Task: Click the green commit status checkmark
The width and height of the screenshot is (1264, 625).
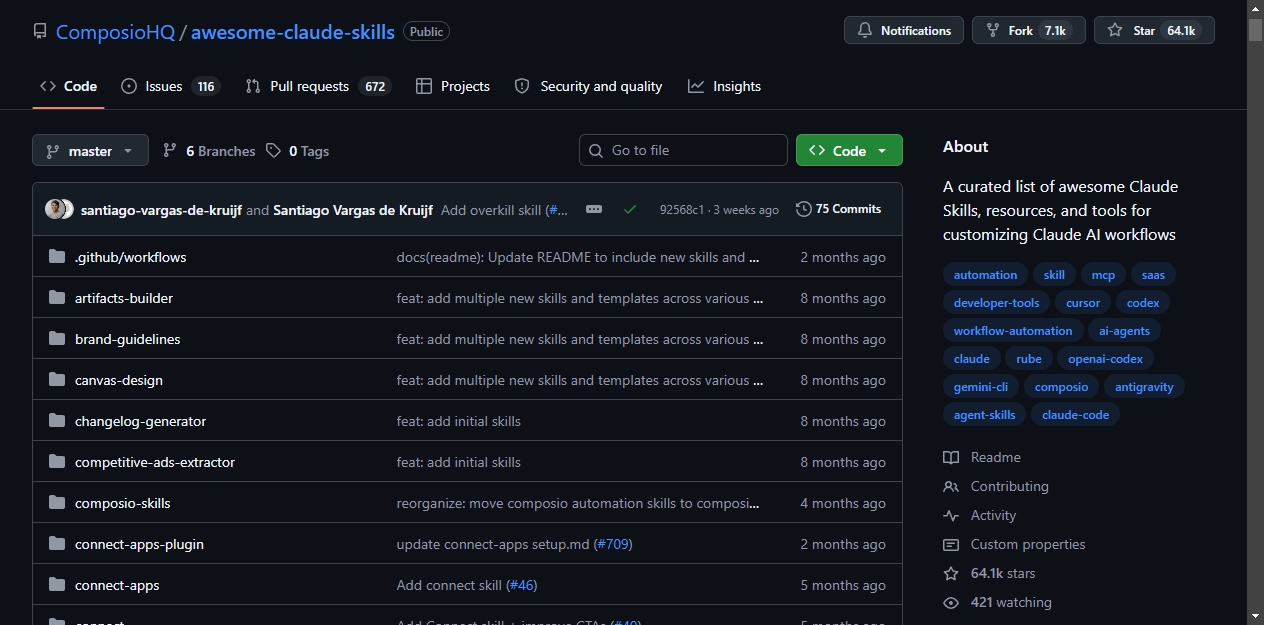Action: (x=629, y=209)
